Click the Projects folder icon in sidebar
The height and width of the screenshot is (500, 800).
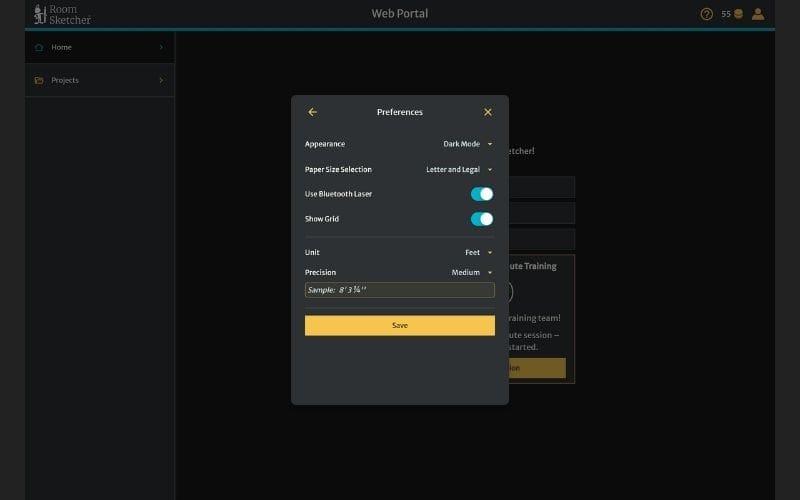(x=39, y=81)
